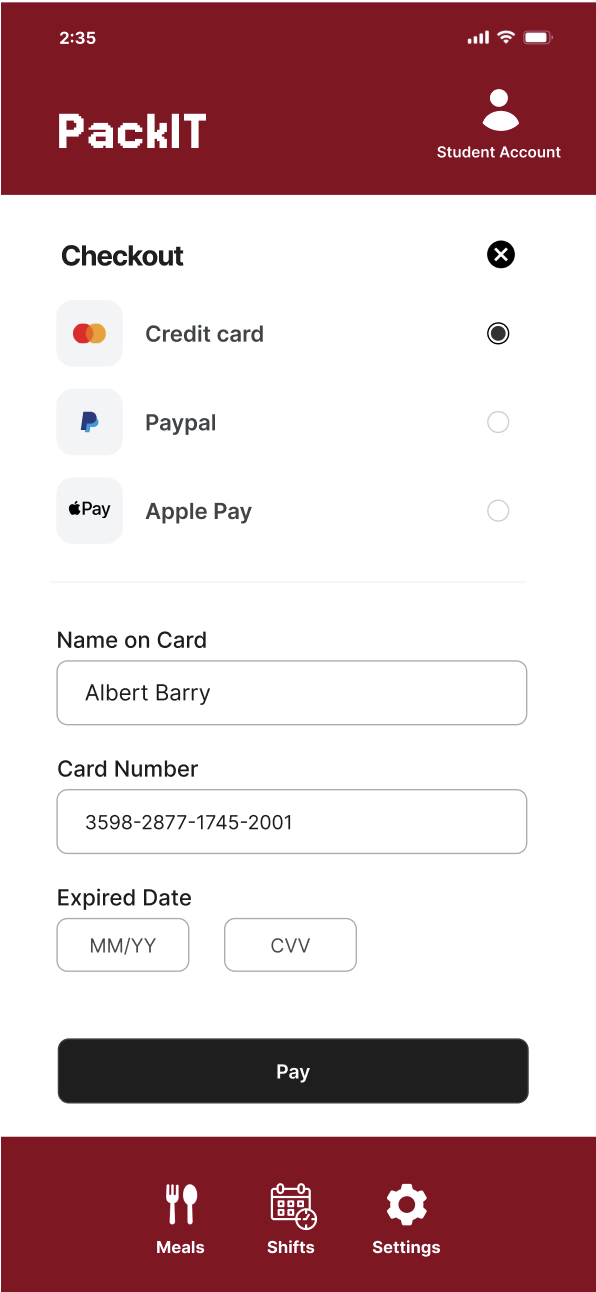
Task: Switch to the Meals tab
Action: point(180,1218)
